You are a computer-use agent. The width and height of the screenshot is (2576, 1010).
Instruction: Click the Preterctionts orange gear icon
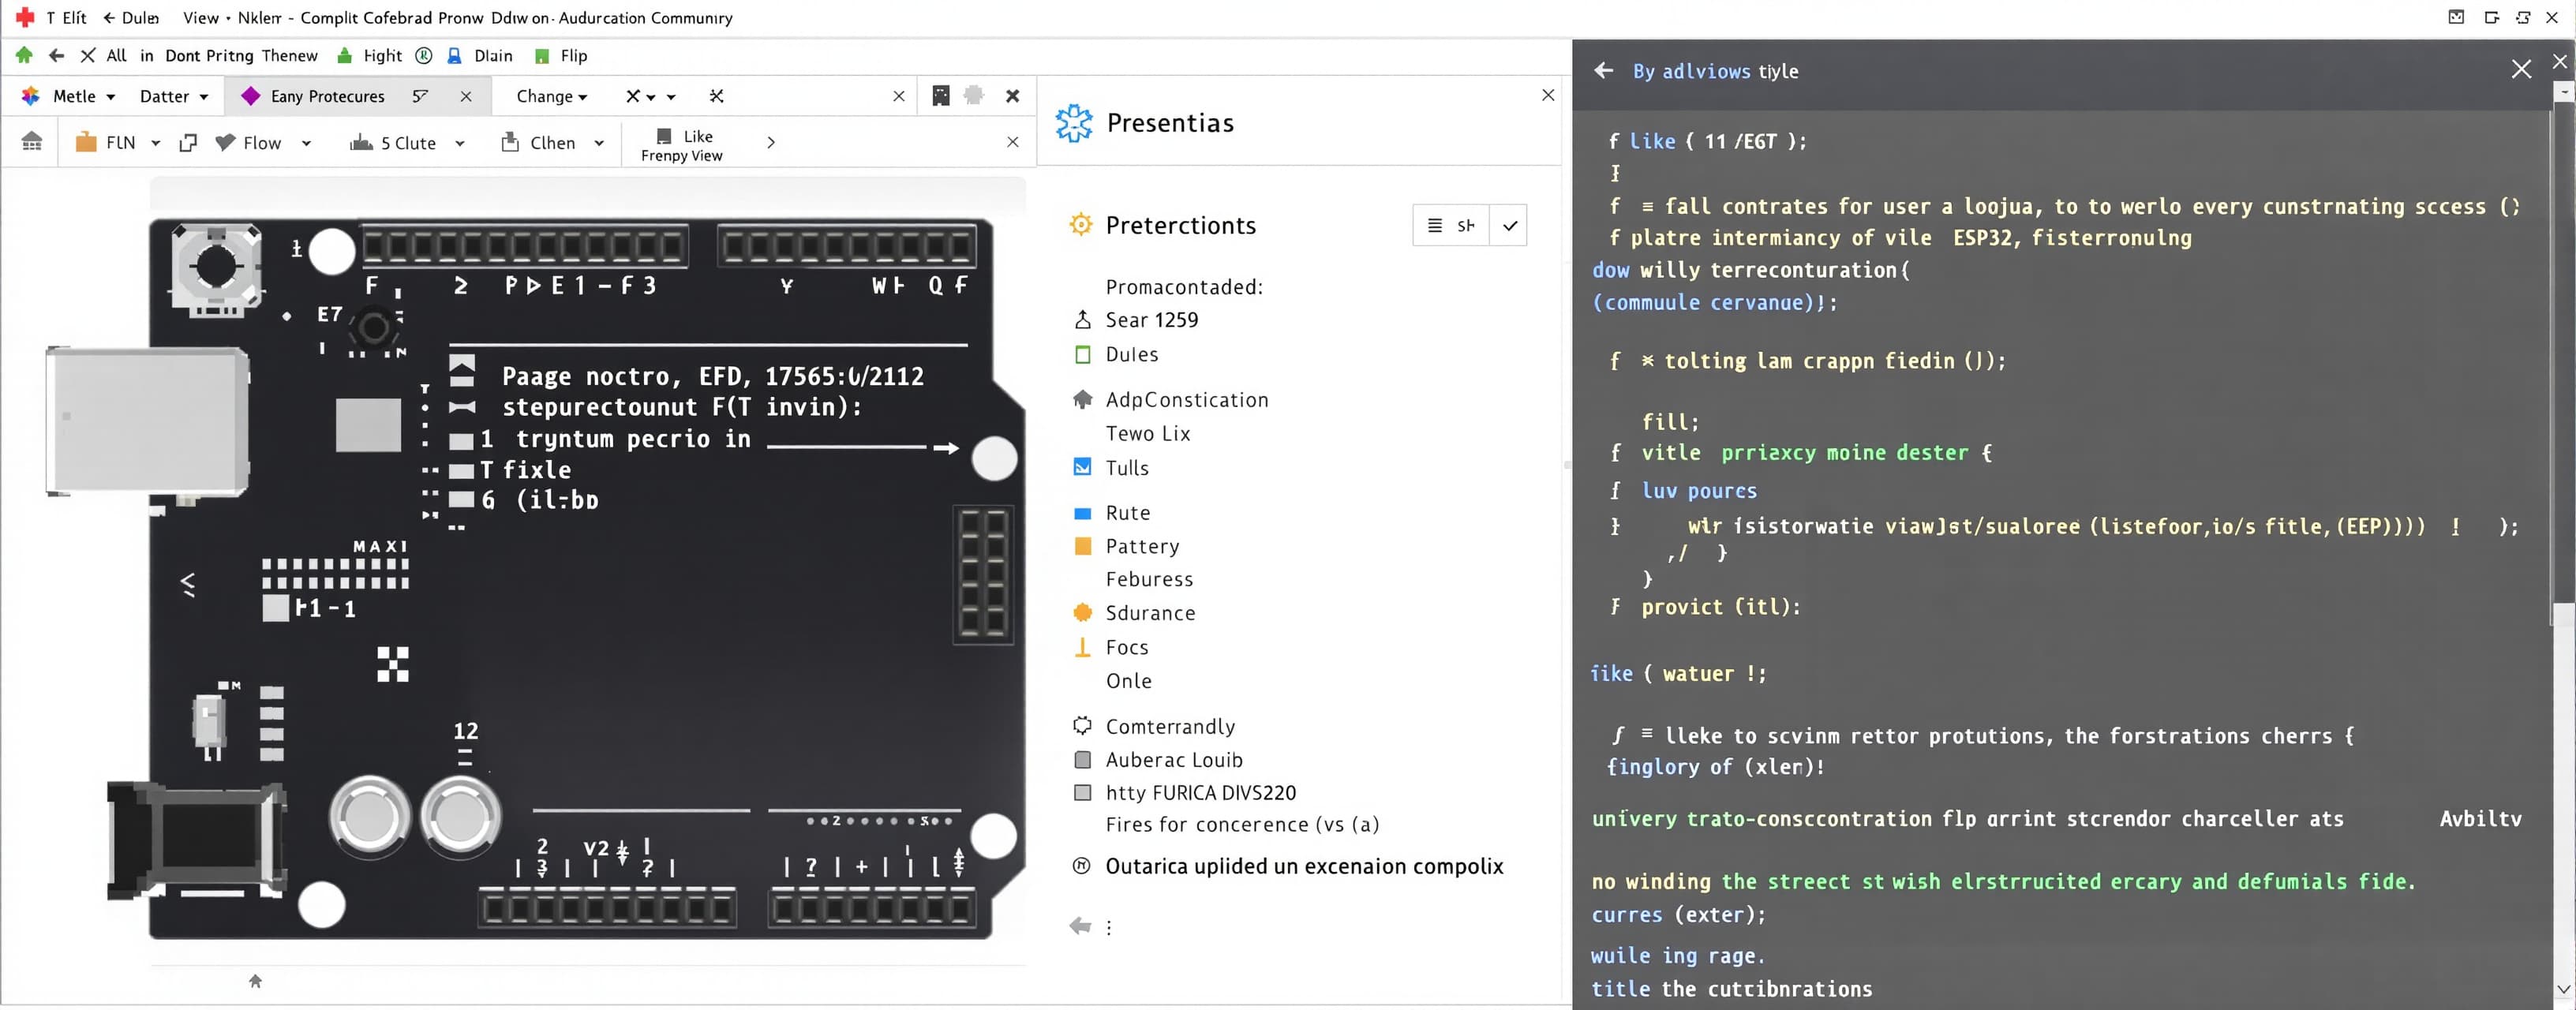pos(1080,224)
